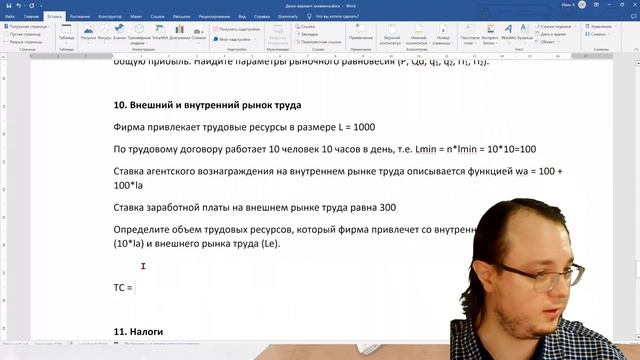Click the line 'Ставка заработной платы на внешнем рынке'
Screen dimensions: 640x360
(255, 208)
